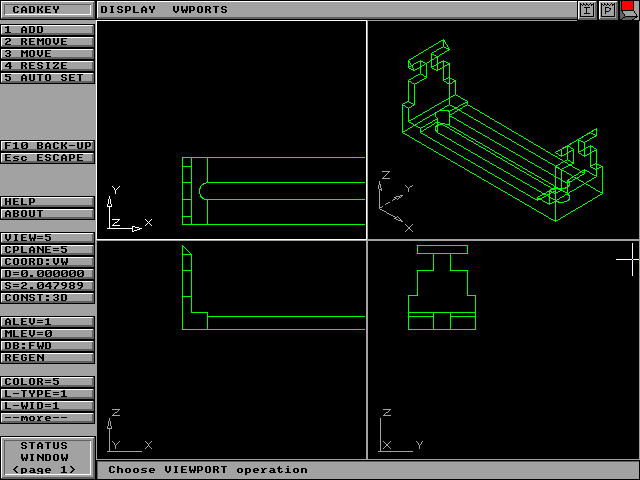Change the VIEW=5 setting

point(48,238)
